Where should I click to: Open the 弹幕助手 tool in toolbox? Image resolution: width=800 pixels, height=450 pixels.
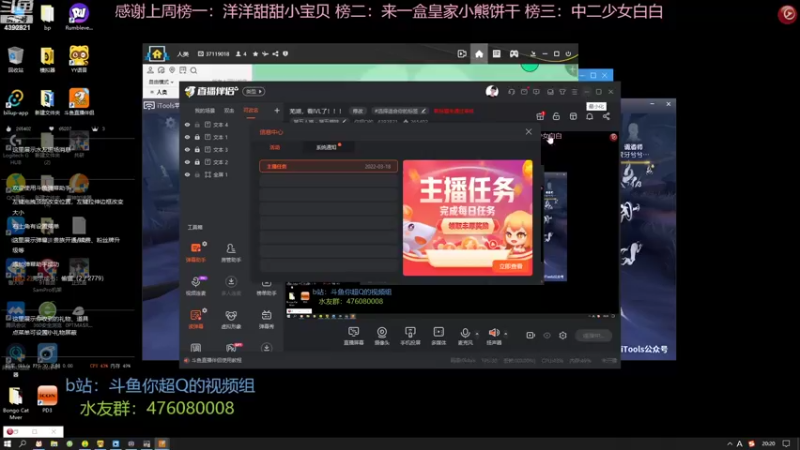[x=196, y=252]
